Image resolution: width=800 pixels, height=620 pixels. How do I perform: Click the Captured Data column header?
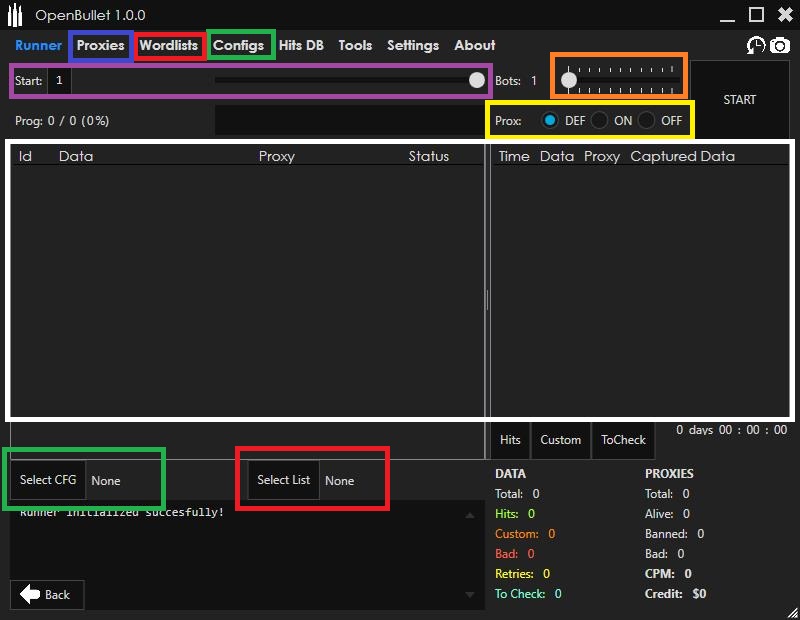(x=683, y=156)
